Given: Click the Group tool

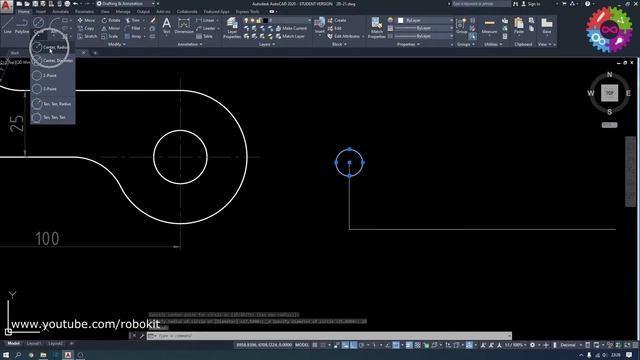Looking at the screenshot, I should tap(461, 25).
